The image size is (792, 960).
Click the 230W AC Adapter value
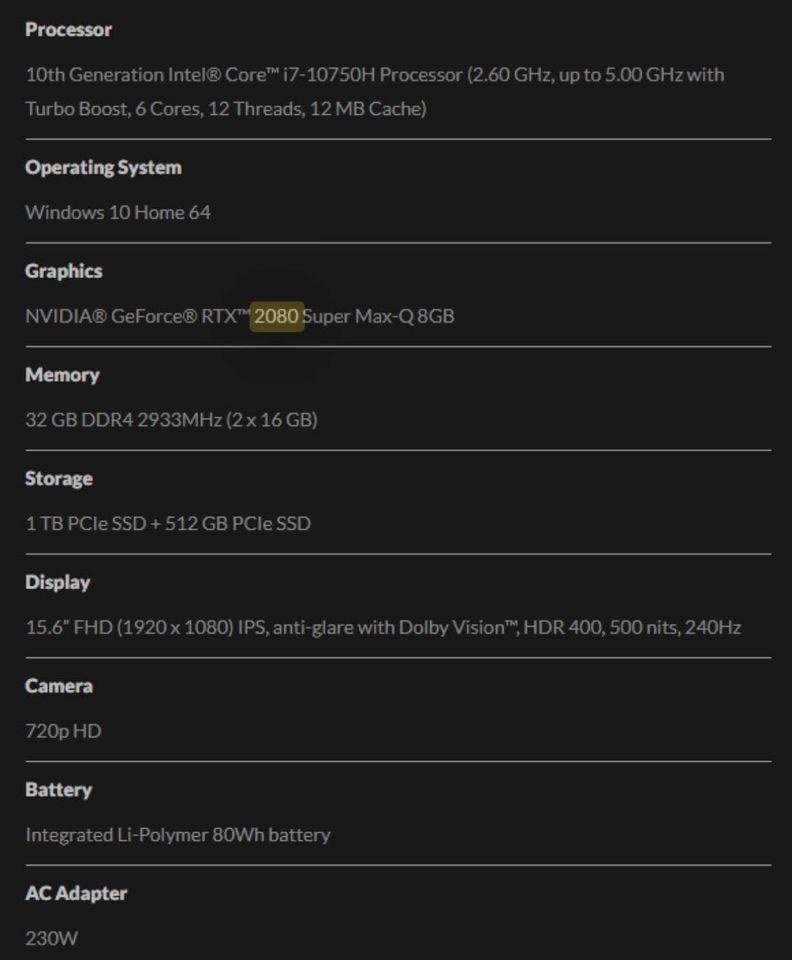tap(51, 938)
